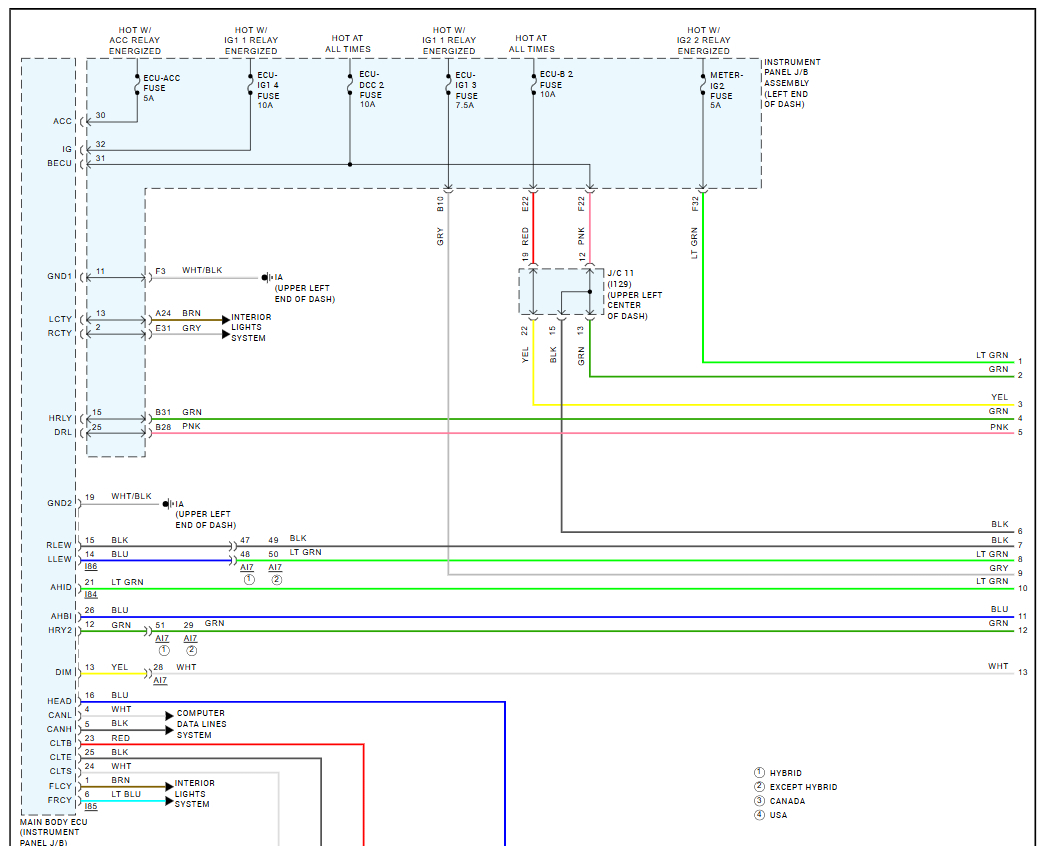
Task: Click the CLTS terminal label
Action: point(61,771)
